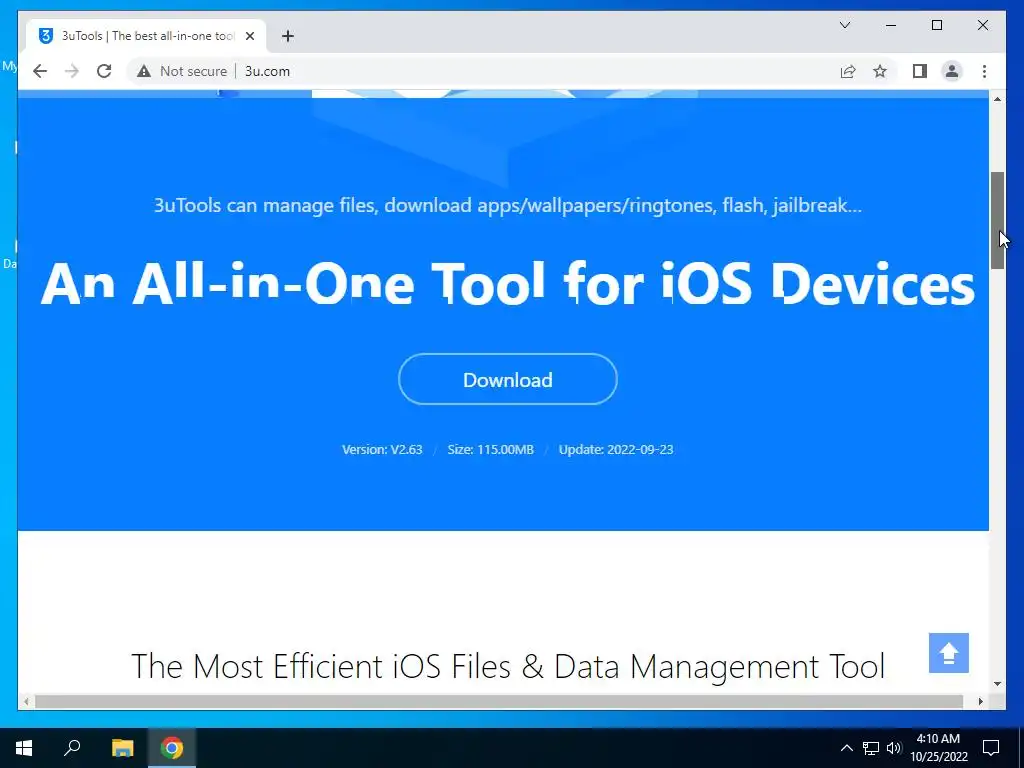Click the vertical scrollbar thumb
The height and width of the screenshot is (768, 1024).
coord(997,221)
